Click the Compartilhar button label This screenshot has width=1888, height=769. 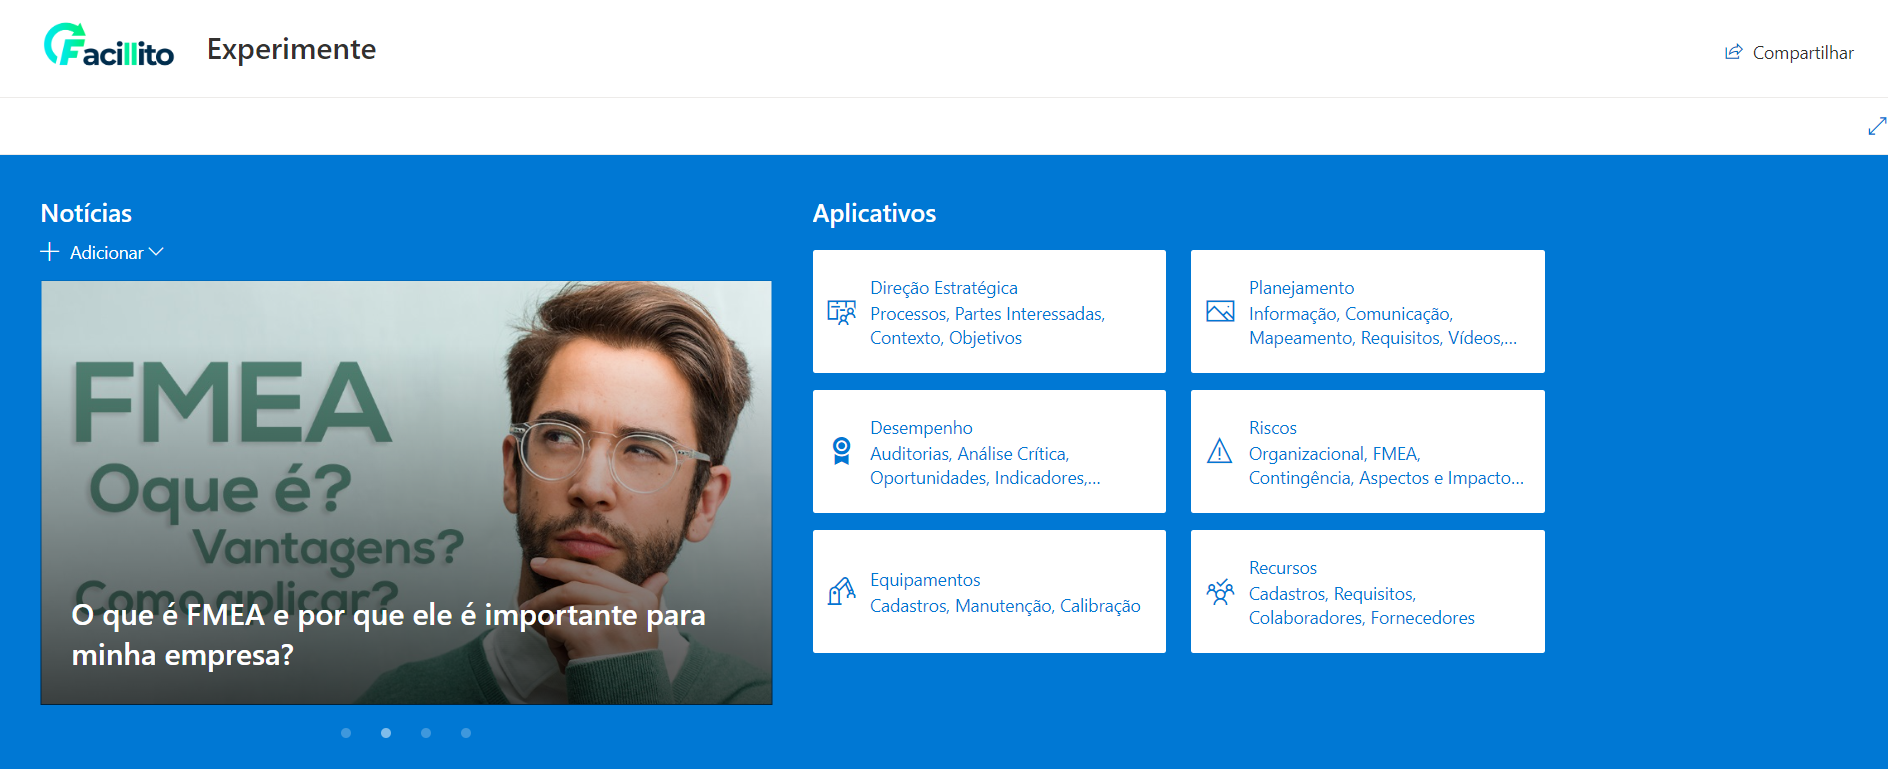[x=1803, y=53]
